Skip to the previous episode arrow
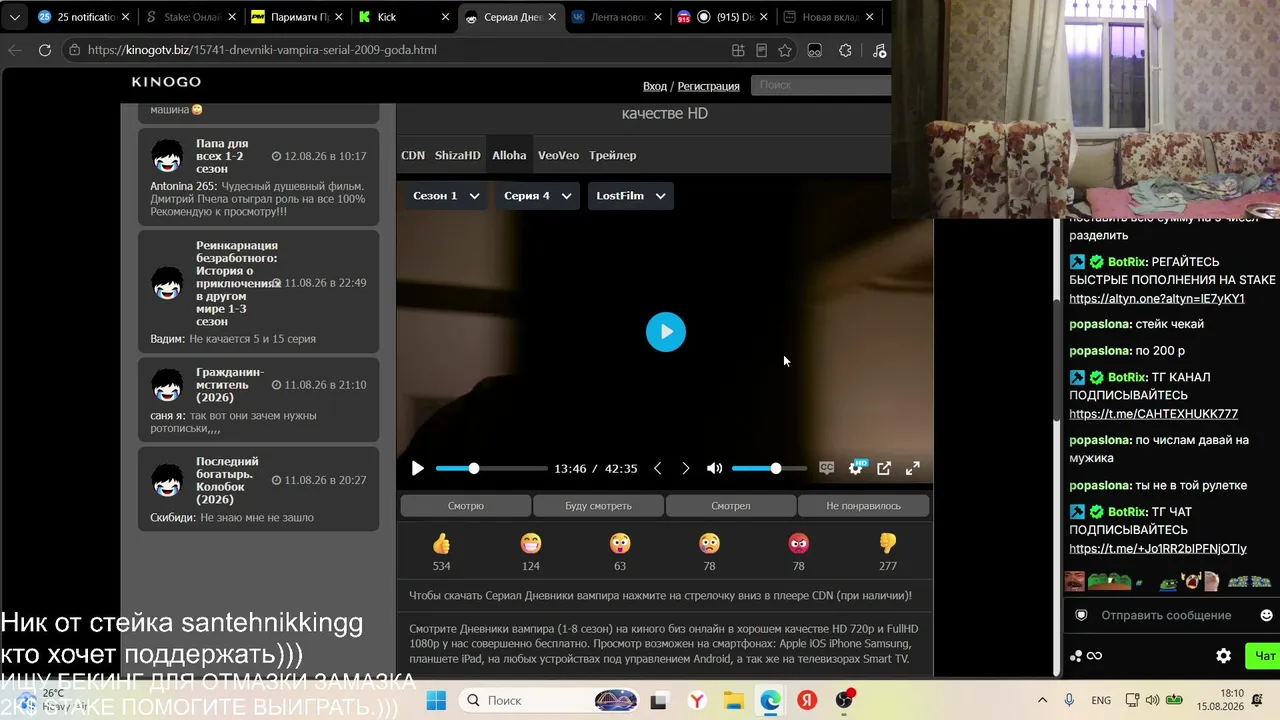This screenshot has width=1280, height=720. point(657,468)
